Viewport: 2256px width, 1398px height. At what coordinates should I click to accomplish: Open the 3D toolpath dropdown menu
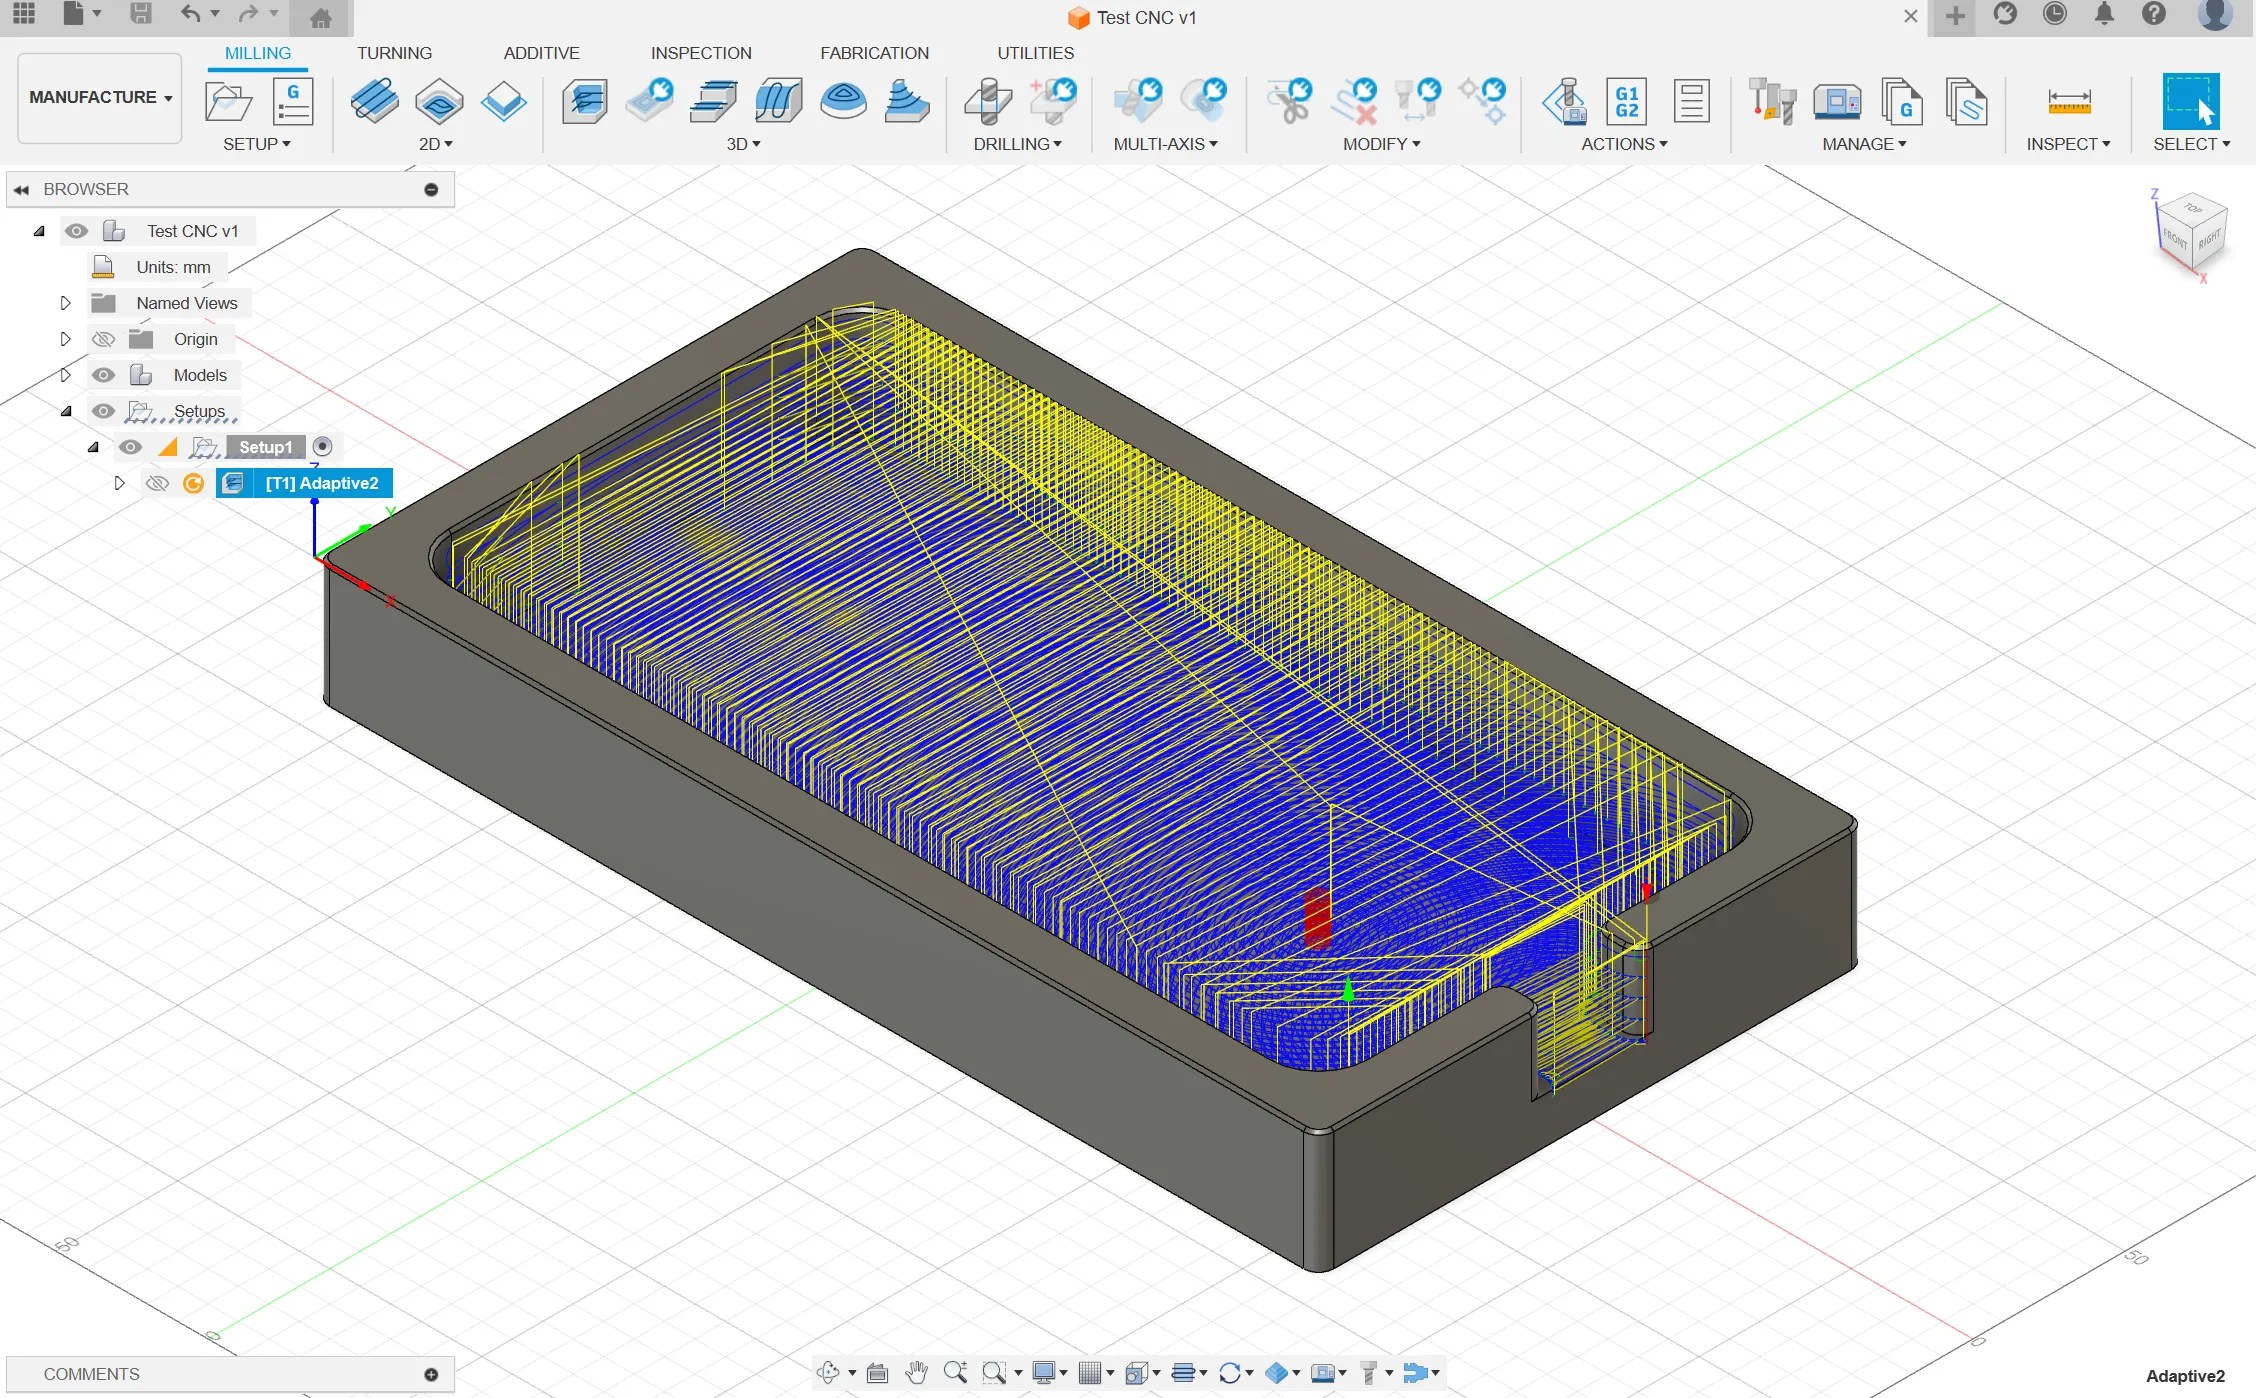[x=744, y=144]
